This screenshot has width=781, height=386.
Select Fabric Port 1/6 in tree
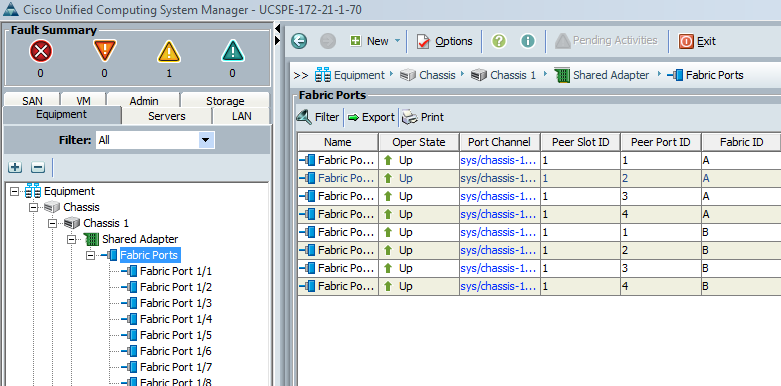[x=176, y=351]
